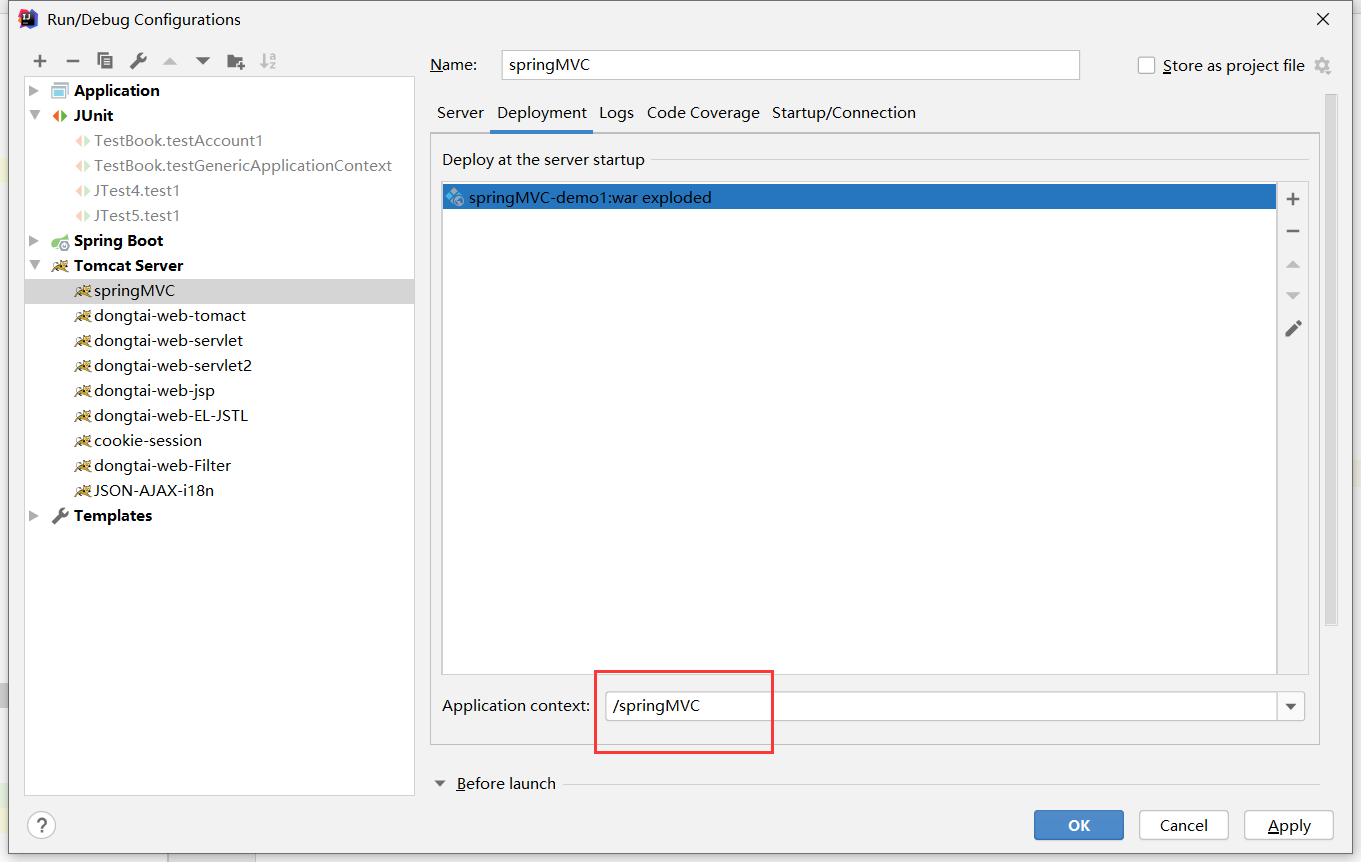Screen dimensions: 1361x862
Task: Select dongtai-web-EL-JSTL configuration
Action: click(171, 416)
